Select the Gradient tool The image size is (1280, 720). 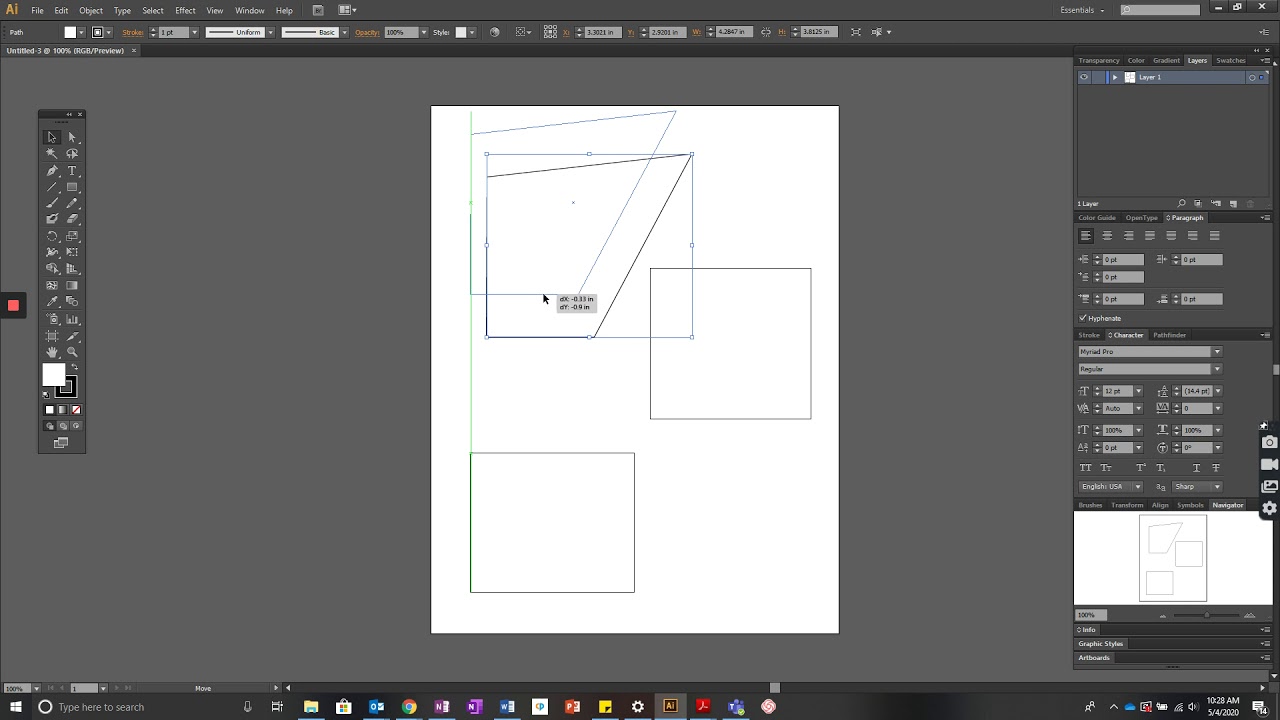click(72, 285)
